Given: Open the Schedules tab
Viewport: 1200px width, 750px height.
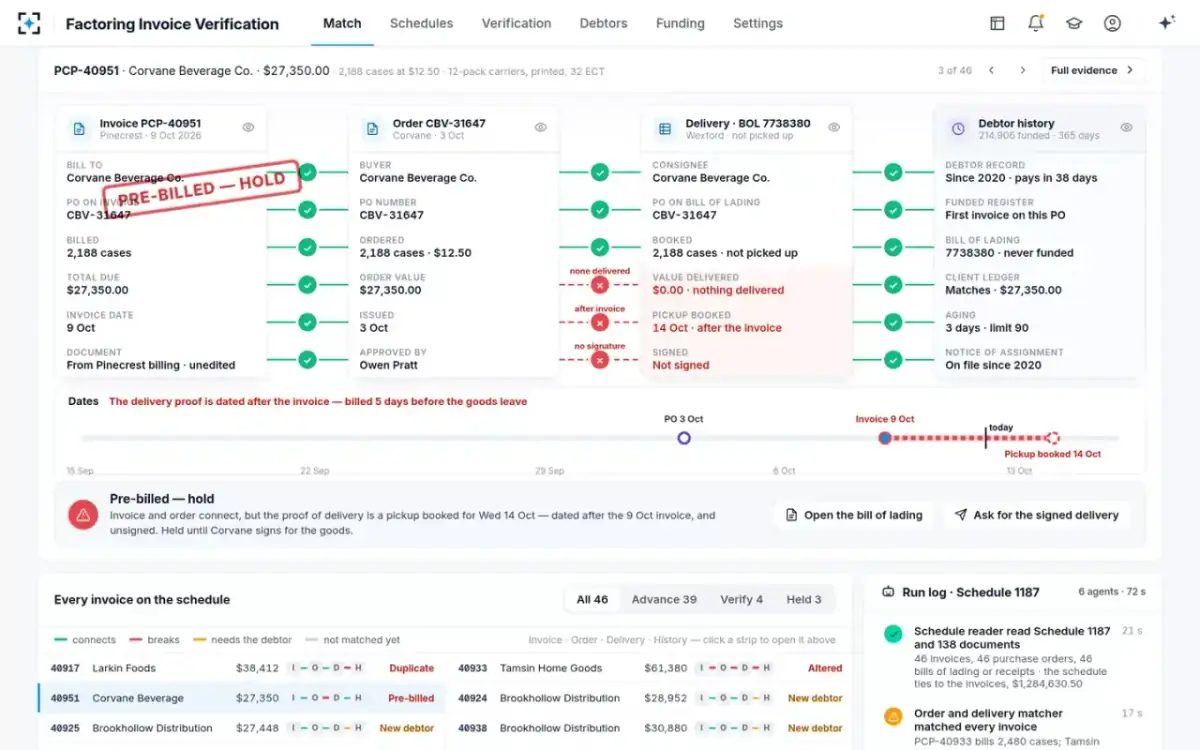Looking at the screenshot, I should pos(421,23).
